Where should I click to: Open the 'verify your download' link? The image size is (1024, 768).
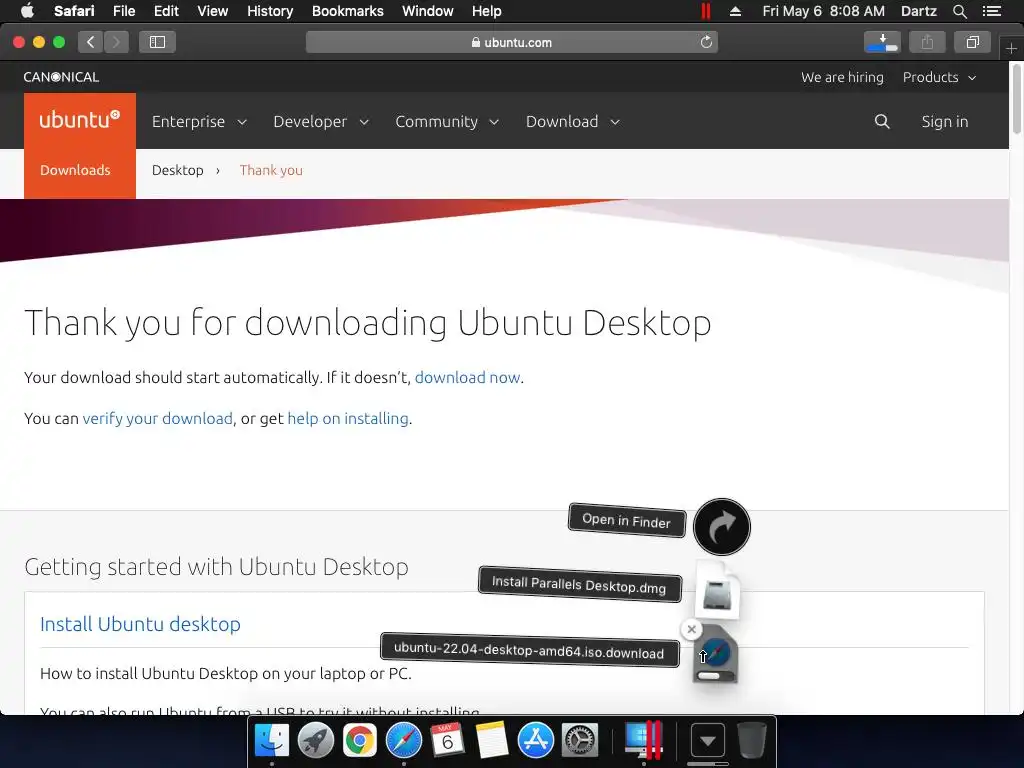(x=157, y=419)
